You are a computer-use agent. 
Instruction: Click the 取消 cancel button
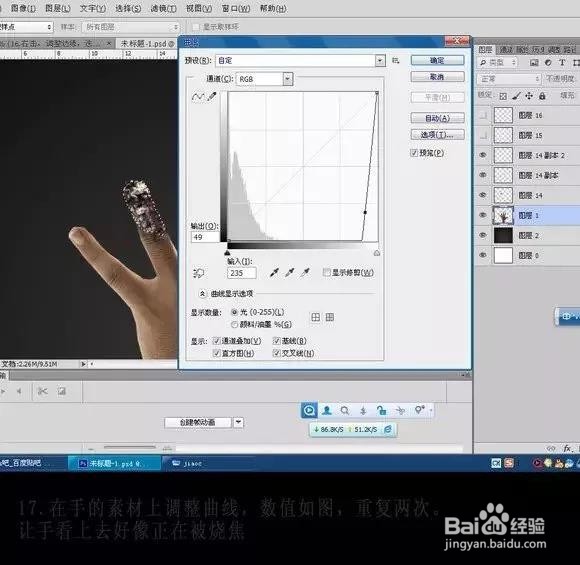[437, 77]
